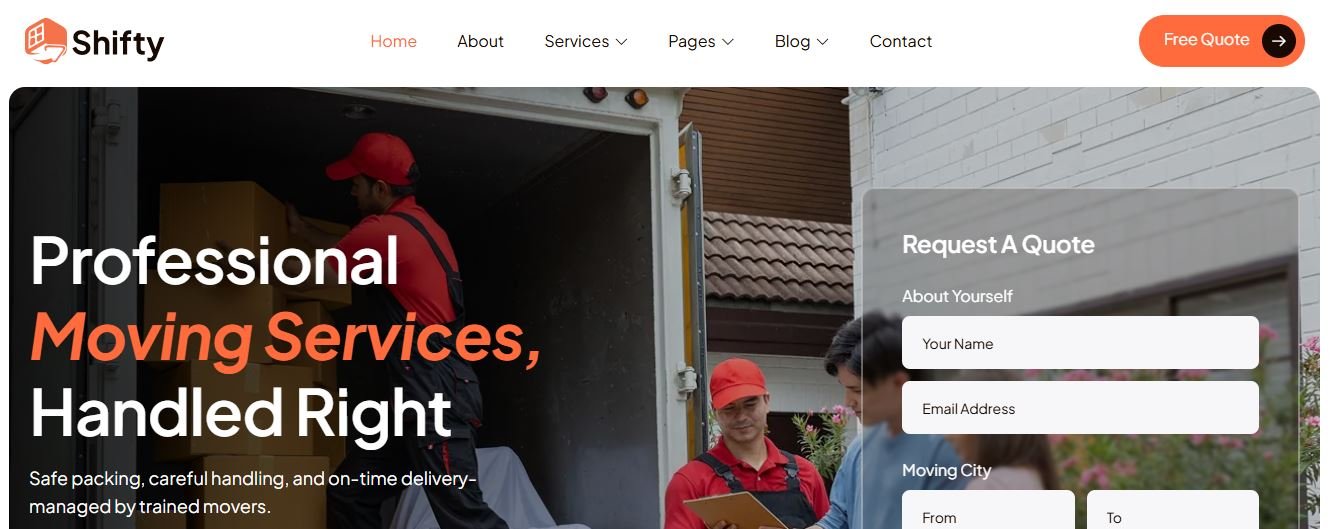Expand the Blog dropdown chevron
Screen dimensions: 1333x529
pyautogui.click(x=823, y=42)
